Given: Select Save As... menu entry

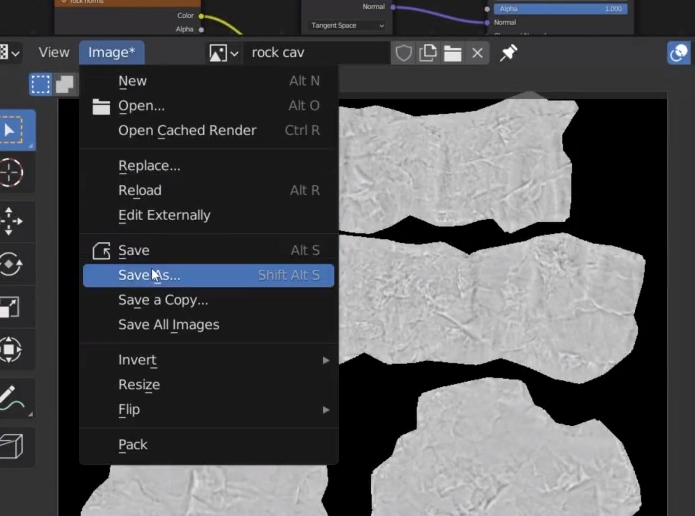Looking at the screenshot, I should 208,275.
